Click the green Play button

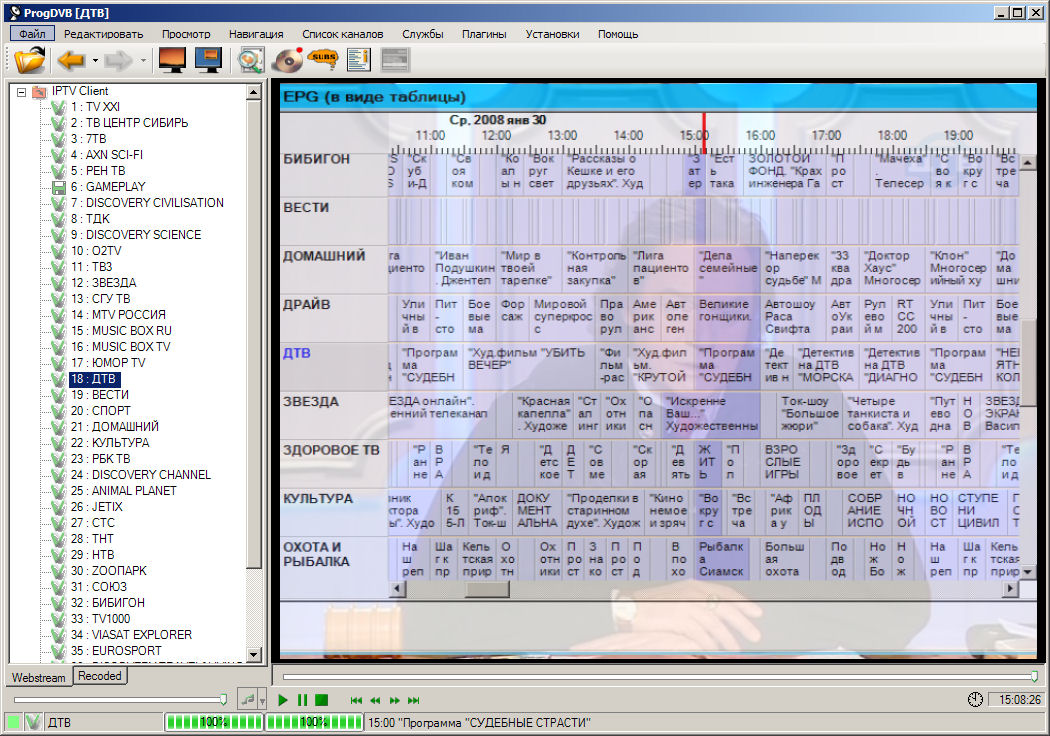tap(283, 701)
